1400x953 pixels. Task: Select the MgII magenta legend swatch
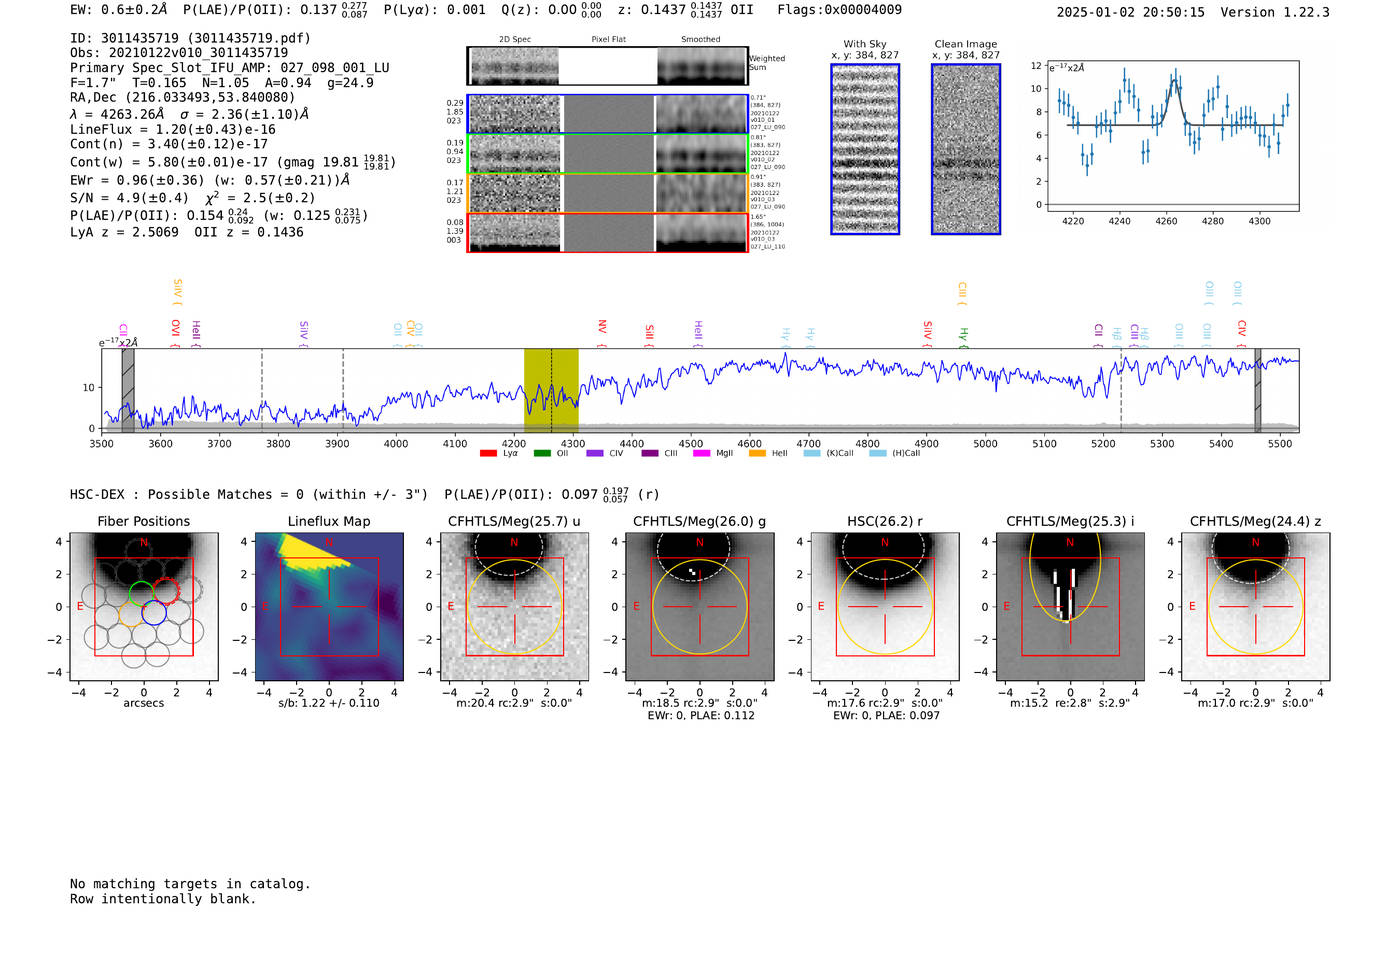(701, 454)
